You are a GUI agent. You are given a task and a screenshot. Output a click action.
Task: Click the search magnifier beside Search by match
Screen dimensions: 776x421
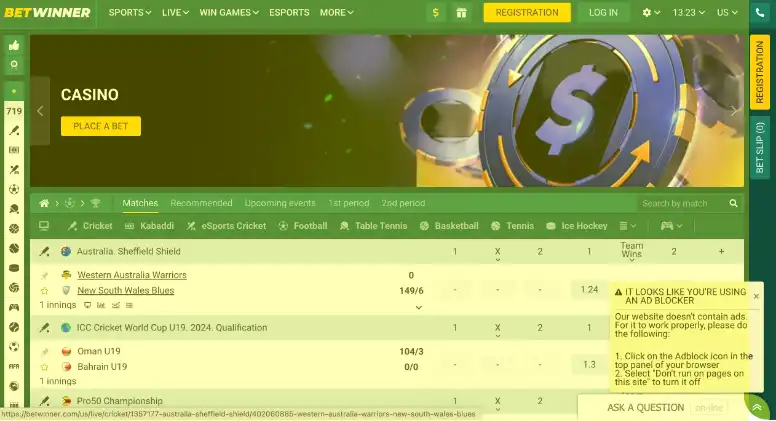pos(733,203)
